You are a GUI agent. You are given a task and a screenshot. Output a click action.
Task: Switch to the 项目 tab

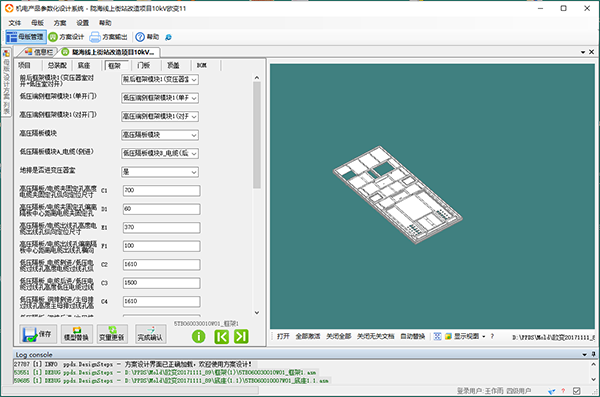coord(24,65)
